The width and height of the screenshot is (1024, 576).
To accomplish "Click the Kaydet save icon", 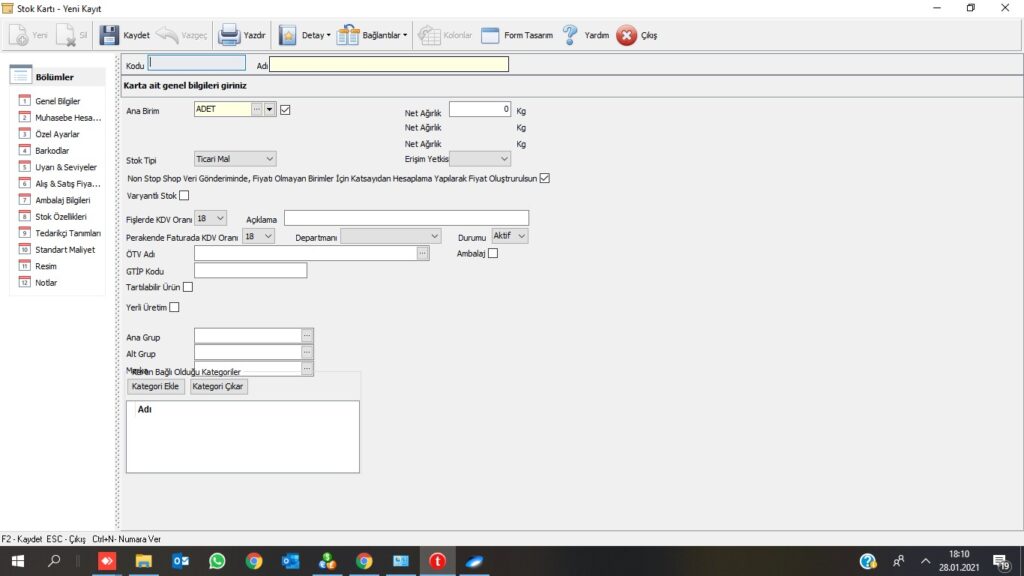I will click(110, 35).
